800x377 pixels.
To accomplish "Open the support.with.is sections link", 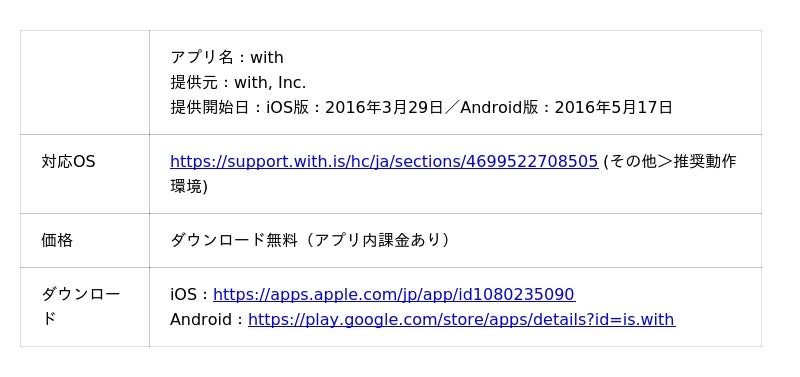I will [384, 161].
